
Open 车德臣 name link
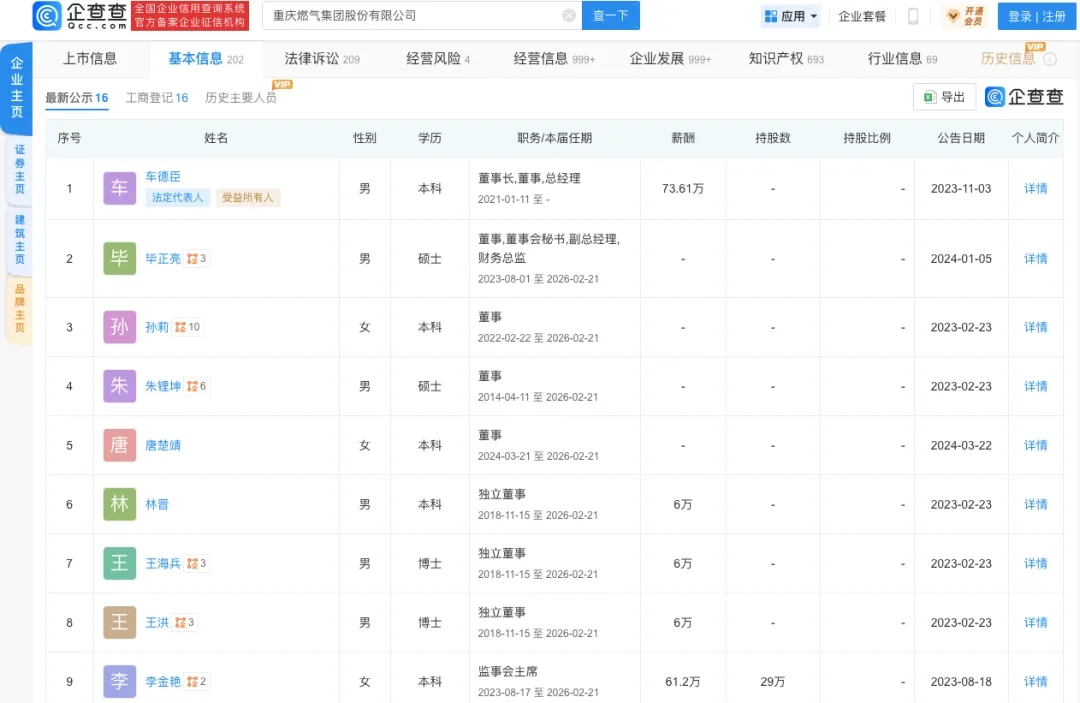point(163,176)
